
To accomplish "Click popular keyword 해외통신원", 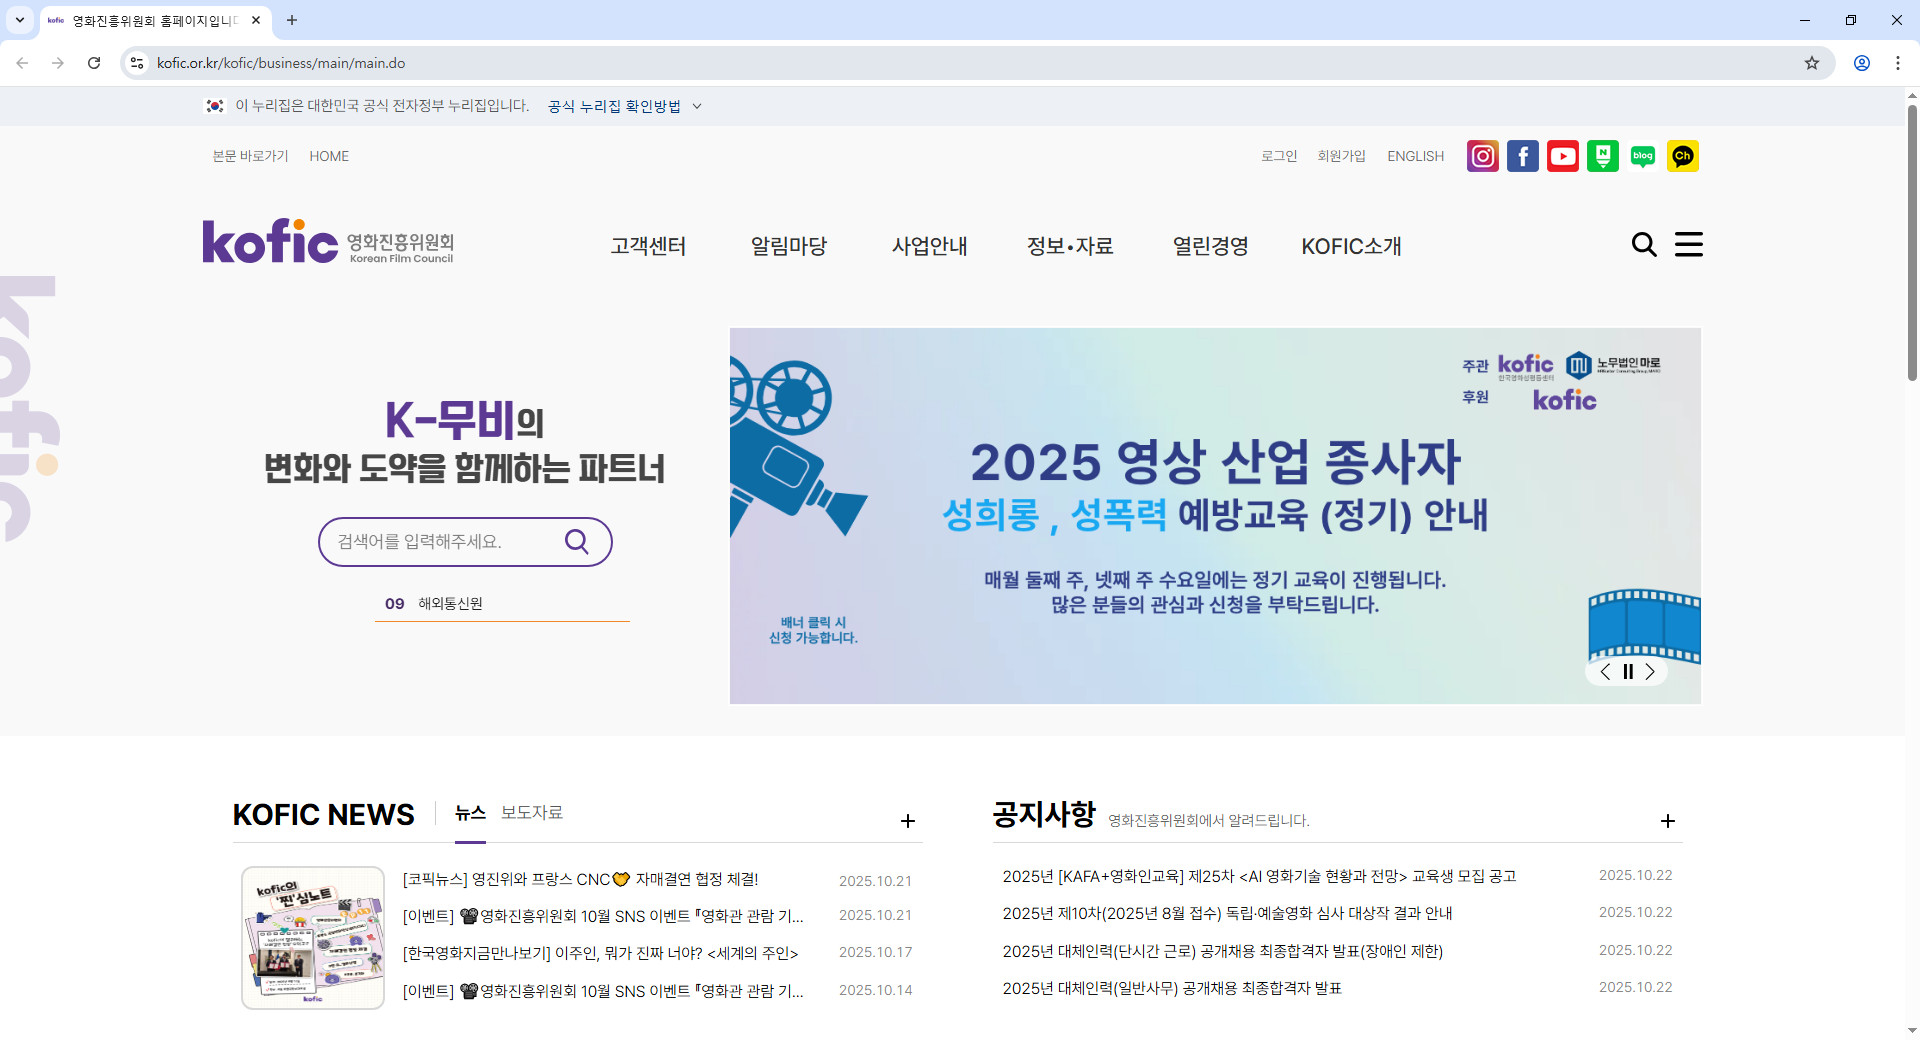I will click(x=450, y=604).
